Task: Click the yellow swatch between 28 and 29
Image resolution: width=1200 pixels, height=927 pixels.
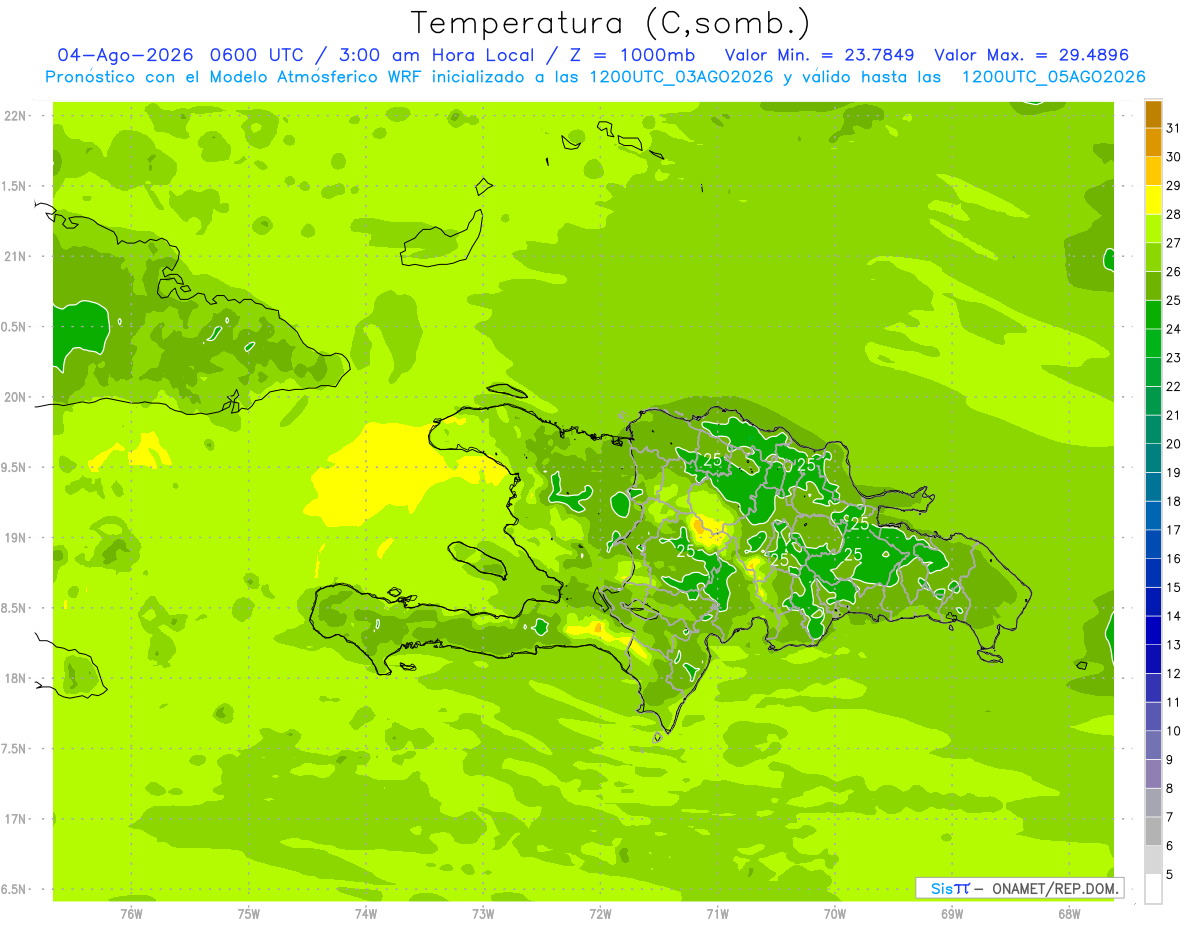Action: coord(1153,200)
